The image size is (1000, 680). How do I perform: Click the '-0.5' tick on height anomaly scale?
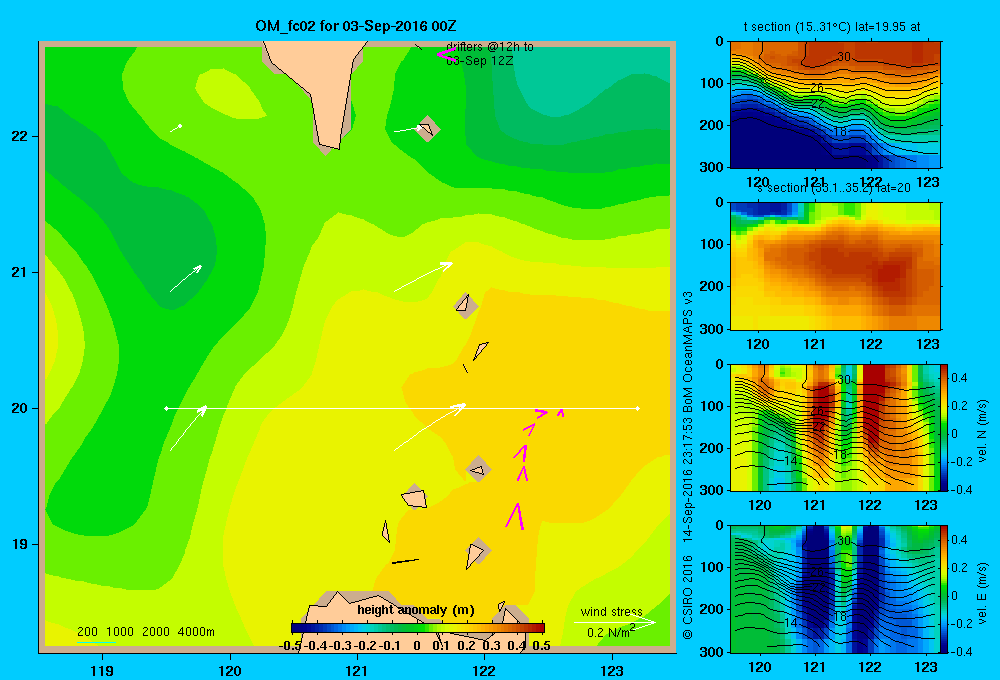tap(290, 646)
